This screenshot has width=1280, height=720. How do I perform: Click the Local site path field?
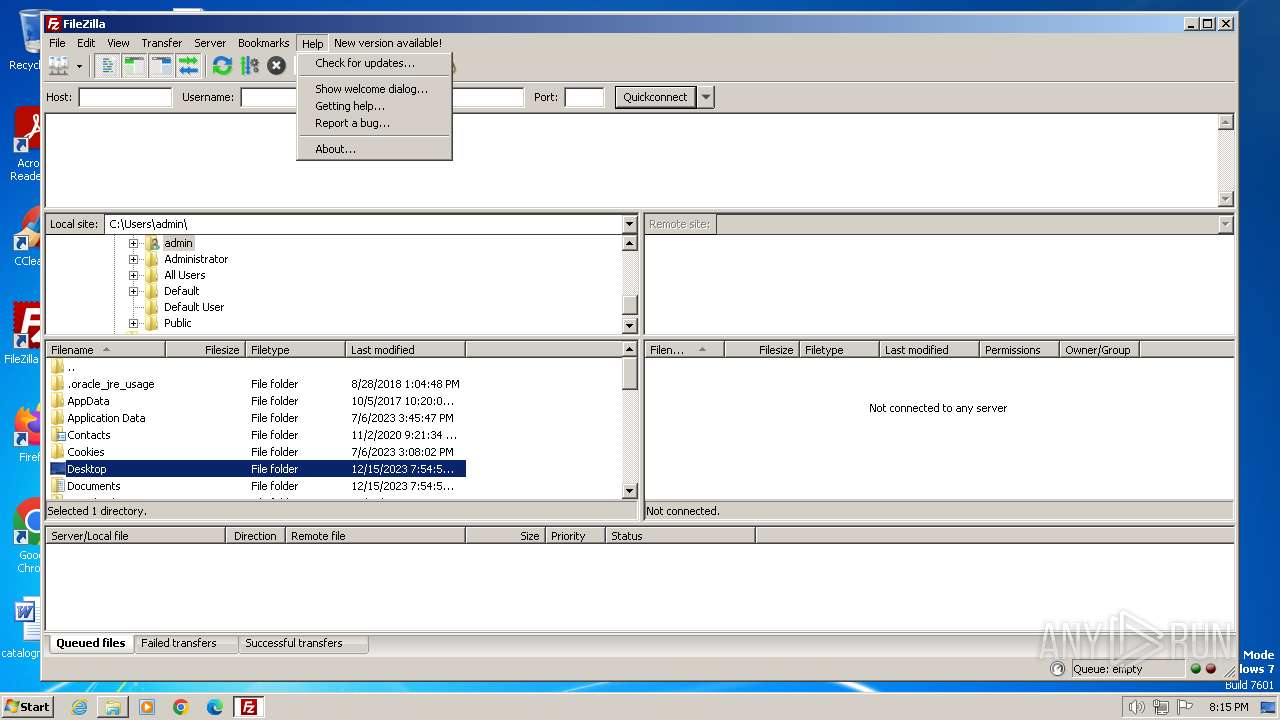pyautogui.click(x=363, y=224)
